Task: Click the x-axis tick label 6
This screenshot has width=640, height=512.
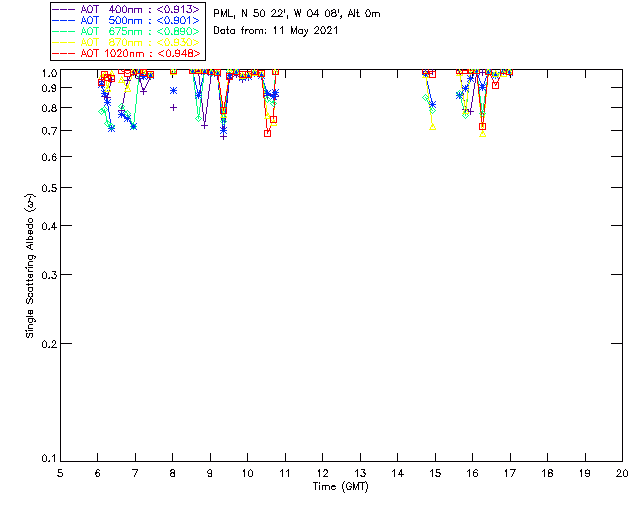Action: point(98,473)
